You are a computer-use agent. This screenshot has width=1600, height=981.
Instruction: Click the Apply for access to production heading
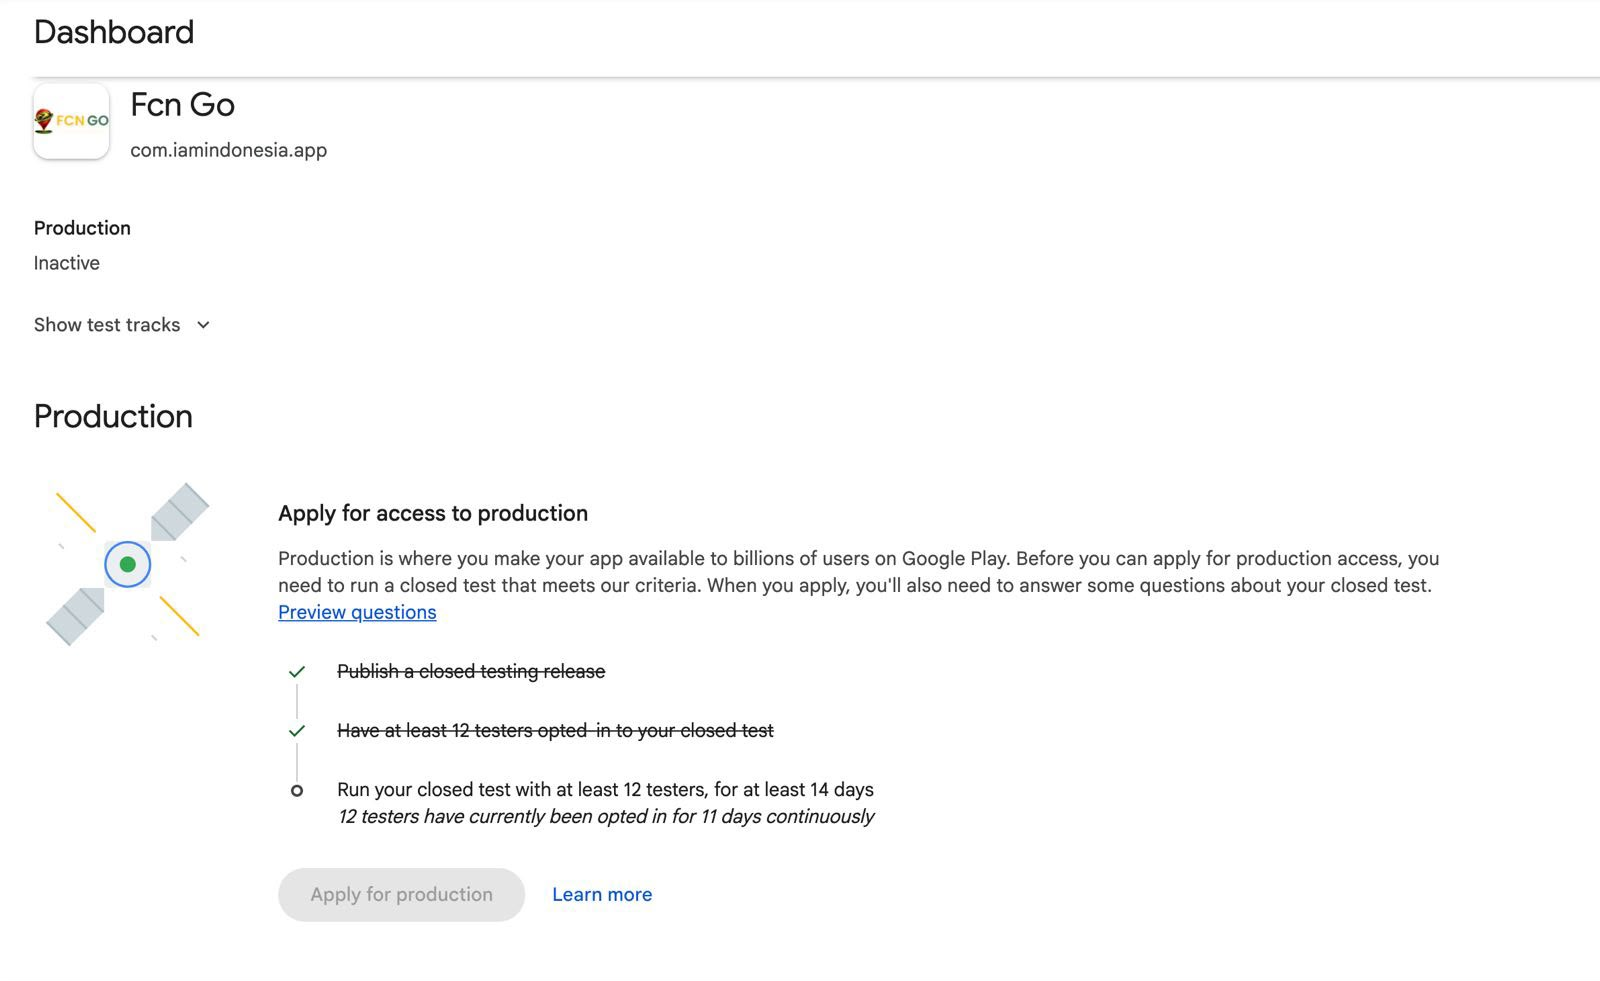tap(433, 513)
